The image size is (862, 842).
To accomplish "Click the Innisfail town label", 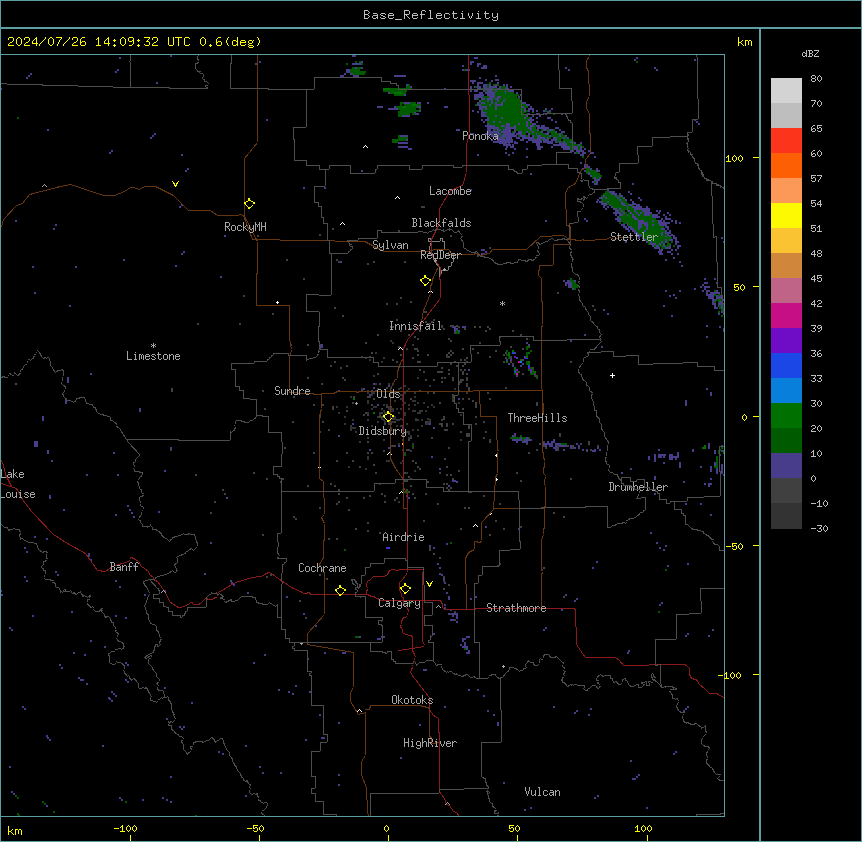I will [415, 326].
